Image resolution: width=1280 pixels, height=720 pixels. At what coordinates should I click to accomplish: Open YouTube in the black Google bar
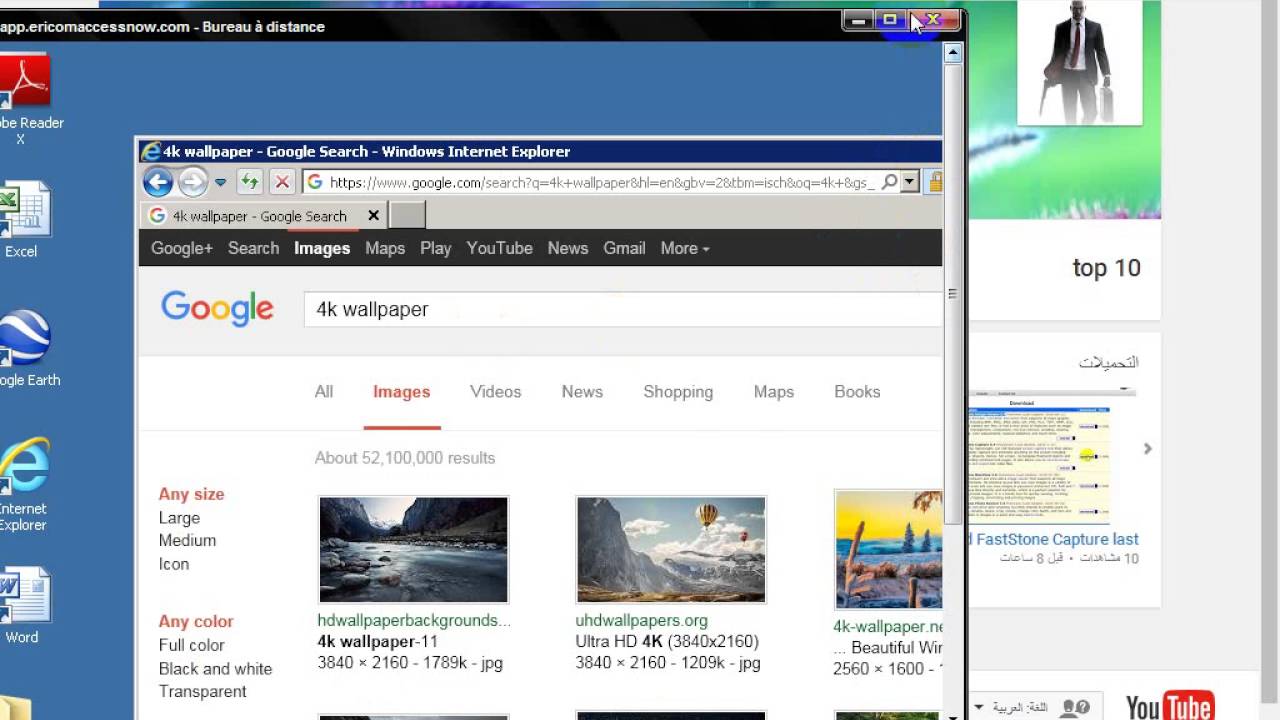(499, 248)
